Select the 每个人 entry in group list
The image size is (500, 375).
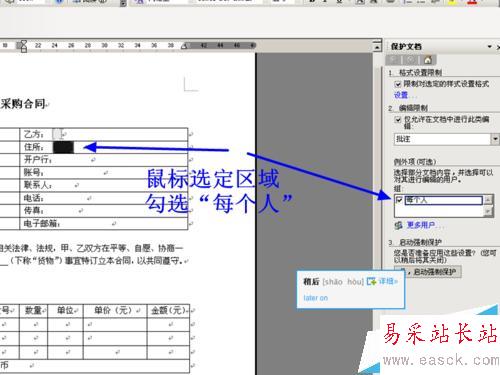443,200
